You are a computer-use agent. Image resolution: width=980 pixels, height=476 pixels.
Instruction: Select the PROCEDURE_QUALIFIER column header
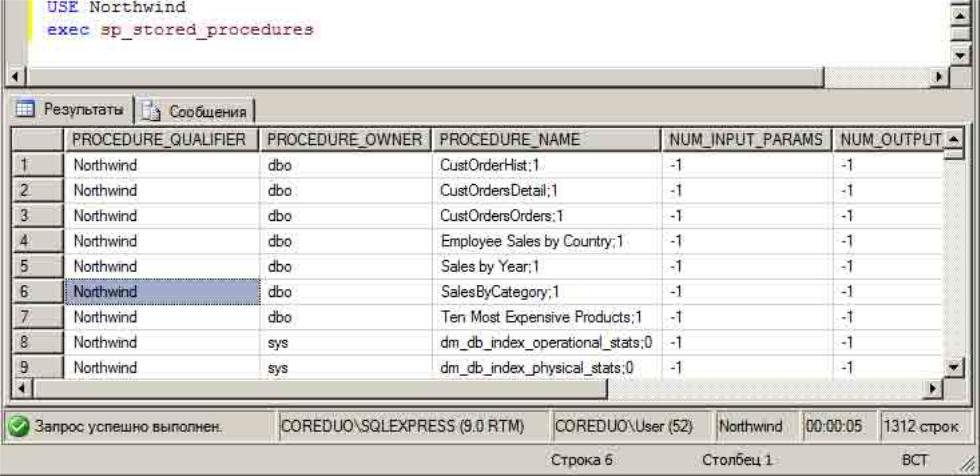tap(161, 141)
